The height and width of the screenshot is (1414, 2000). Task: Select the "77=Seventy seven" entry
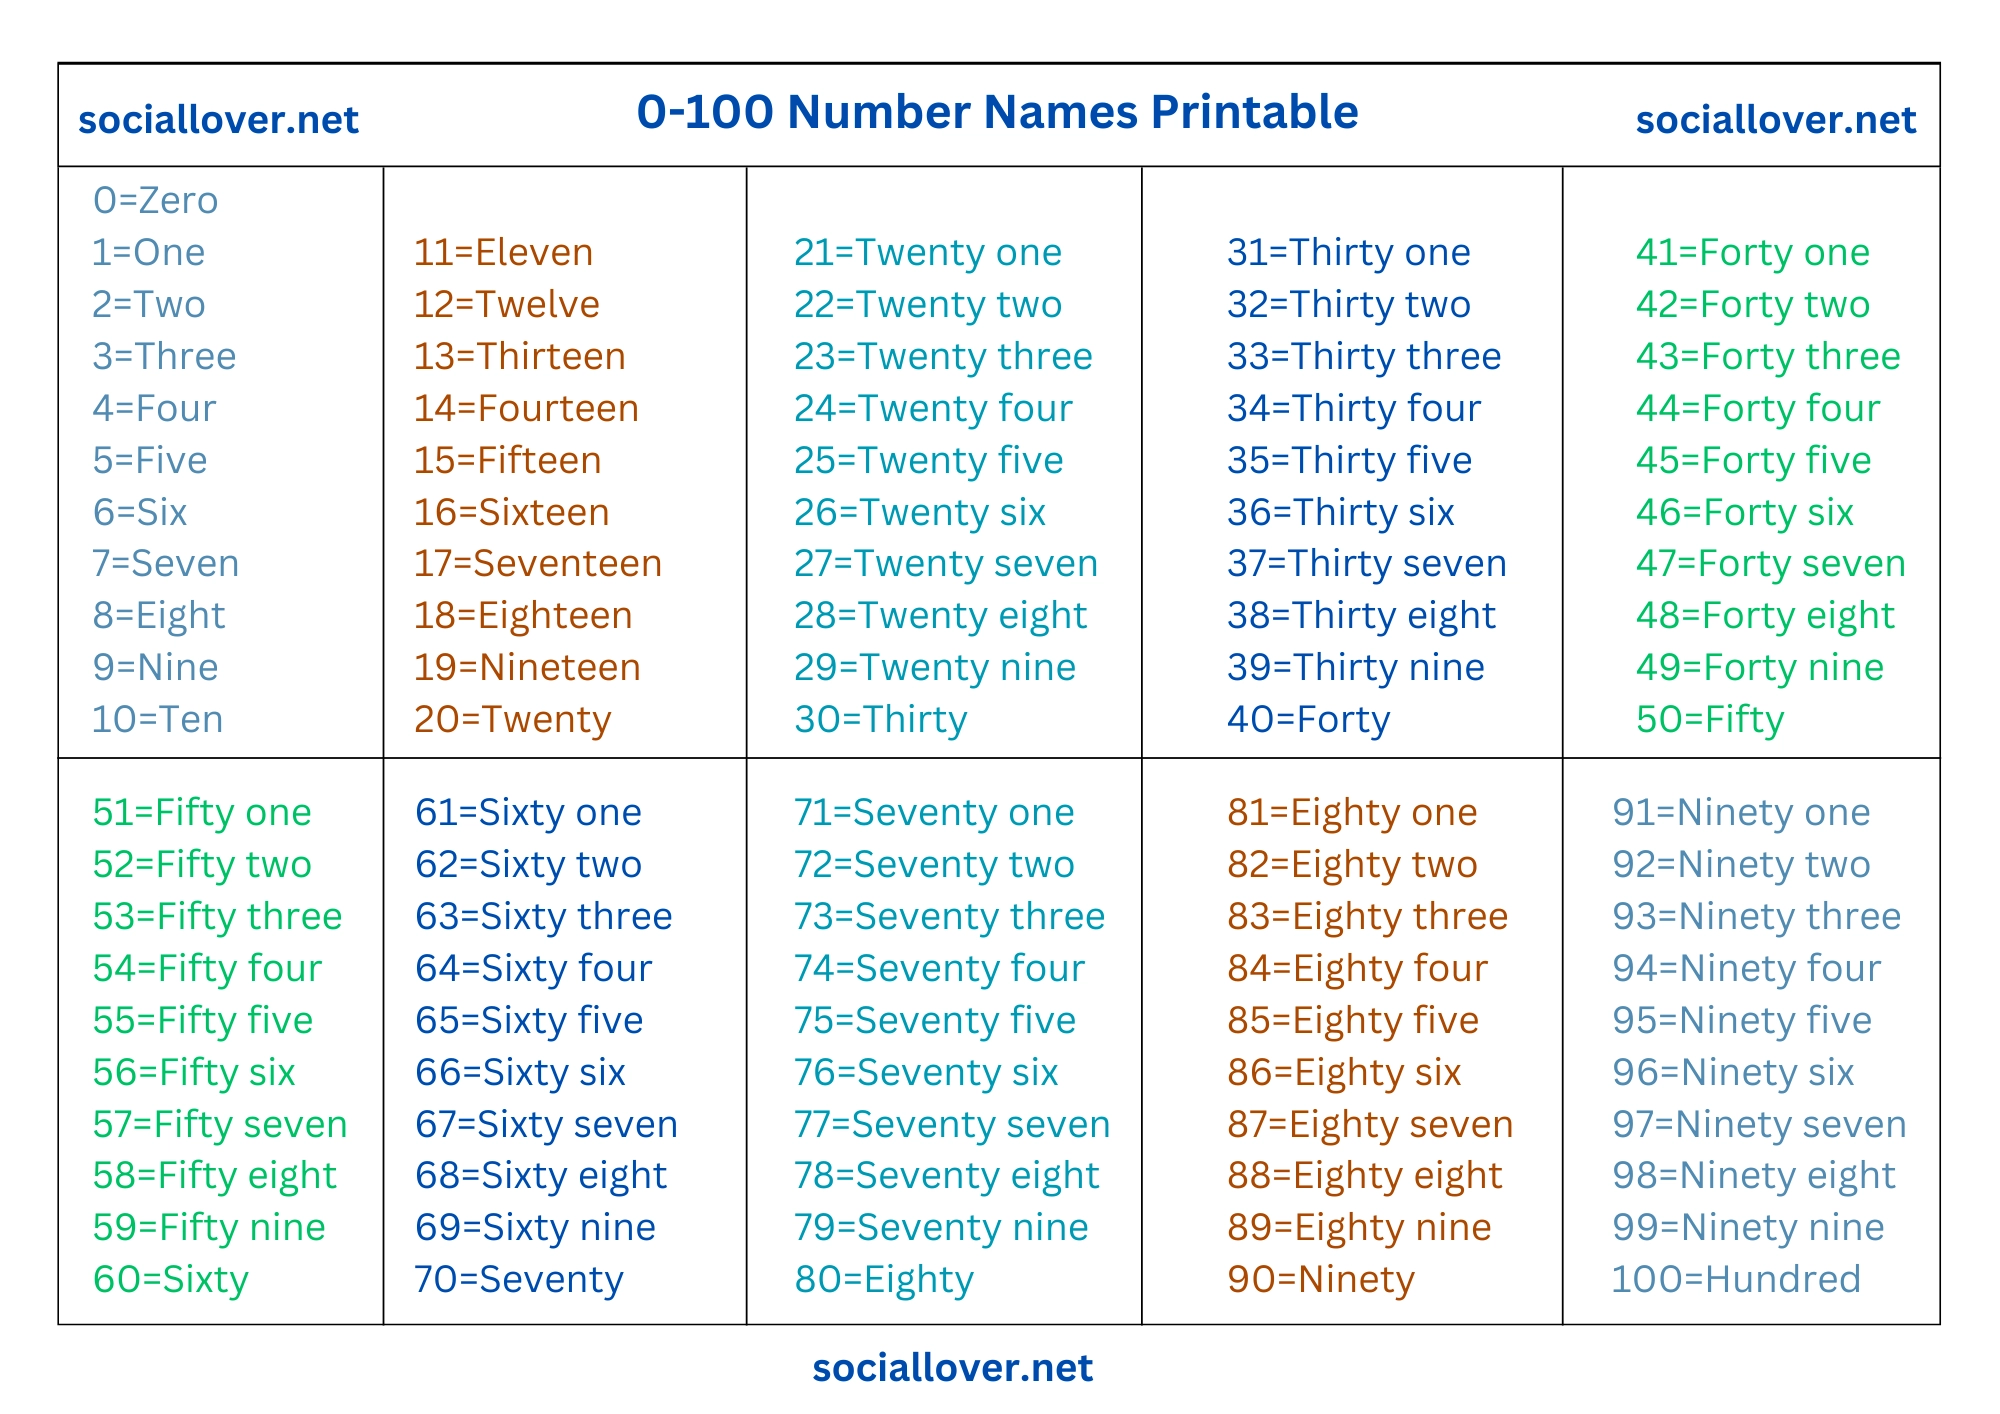(951, 1124)
